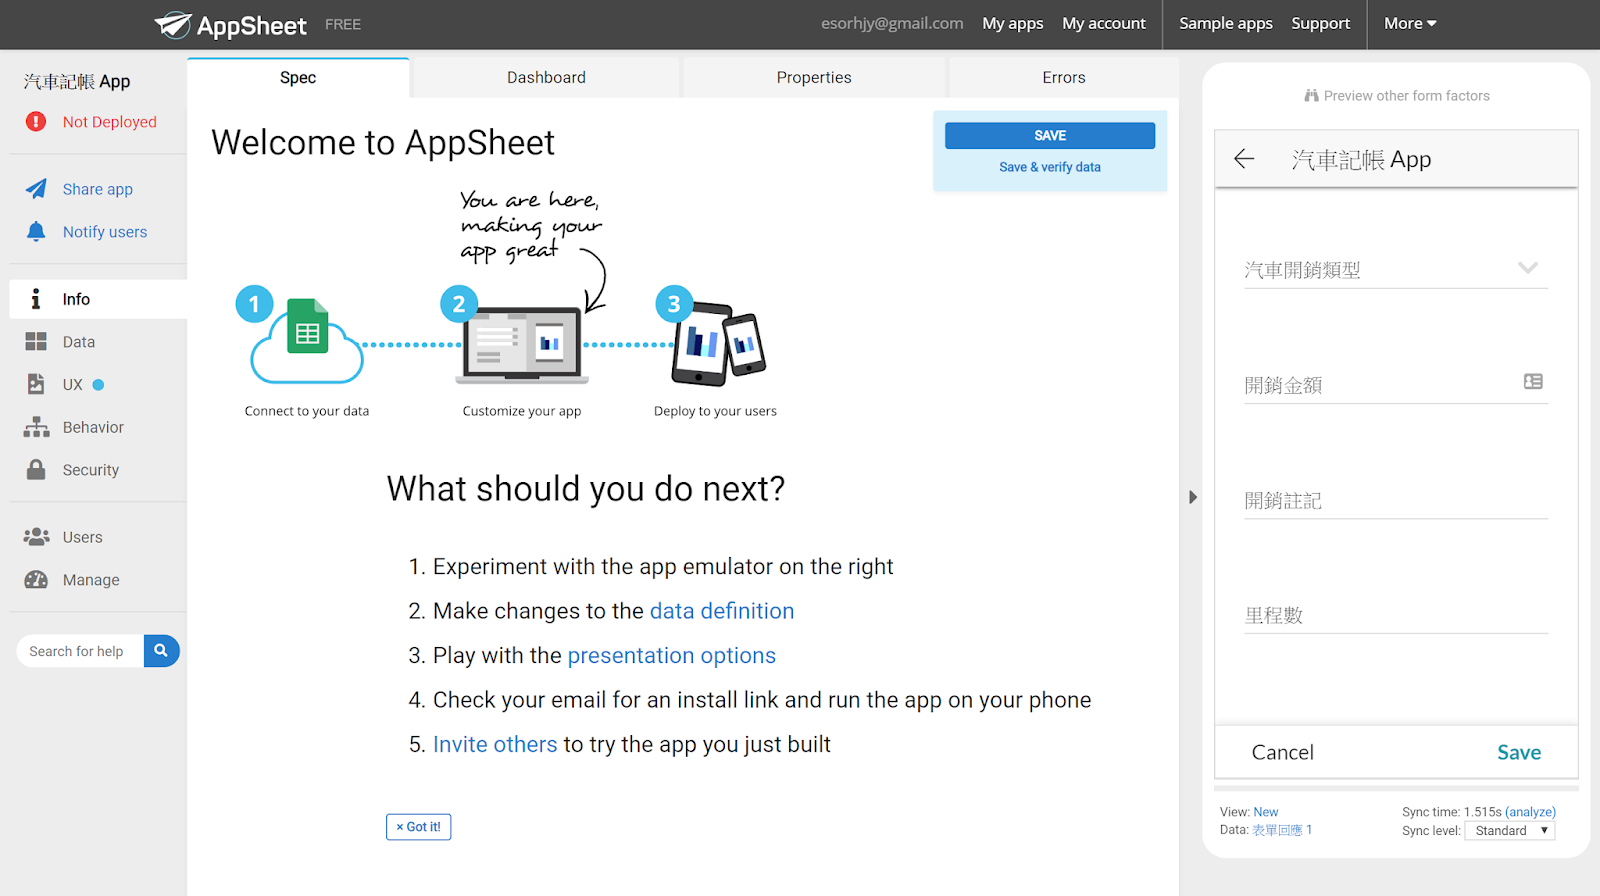
Task: Switch to the Dashboard tab
Action: (x=546, y=78)
